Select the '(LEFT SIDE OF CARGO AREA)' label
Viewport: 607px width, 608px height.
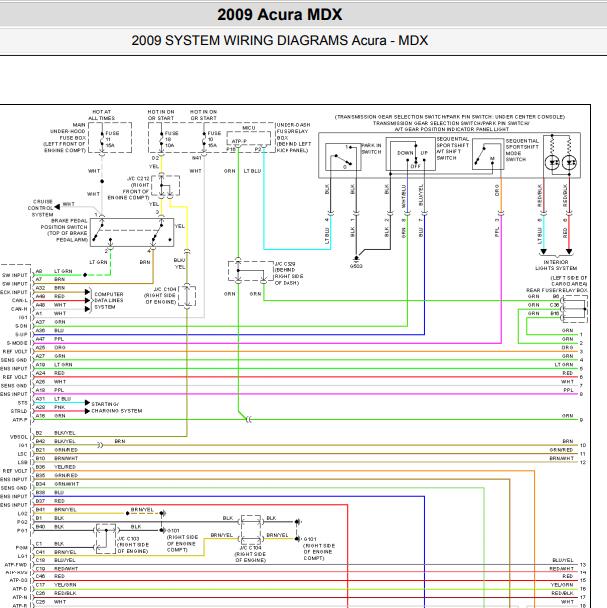tap(569, 281)
